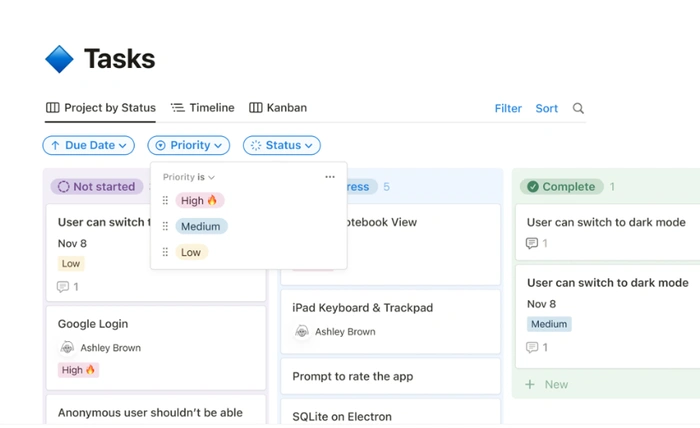Switch to the Kanban tab
This screenshot has height=428, width=700.
[x=278, y=108]
